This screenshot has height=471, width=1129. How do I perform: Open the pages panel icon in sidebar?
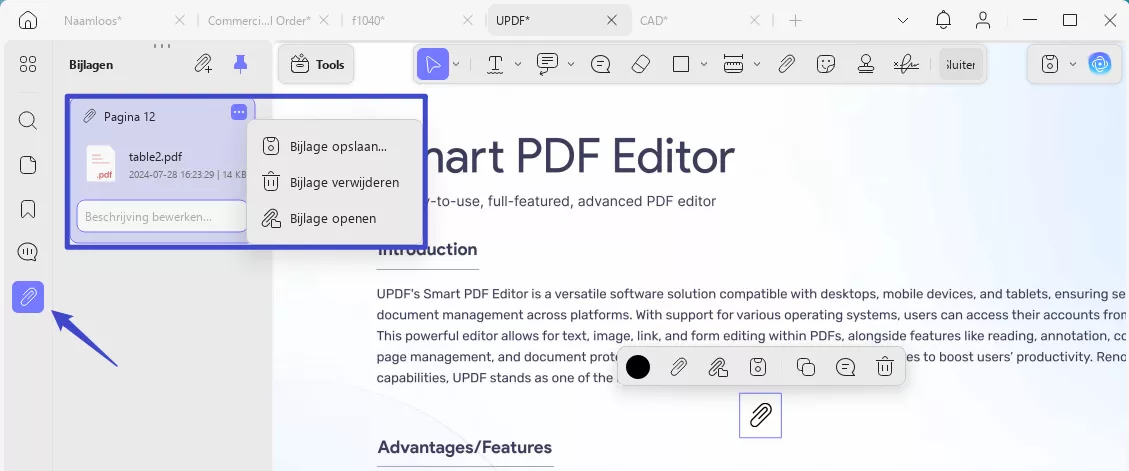point(27,165)
